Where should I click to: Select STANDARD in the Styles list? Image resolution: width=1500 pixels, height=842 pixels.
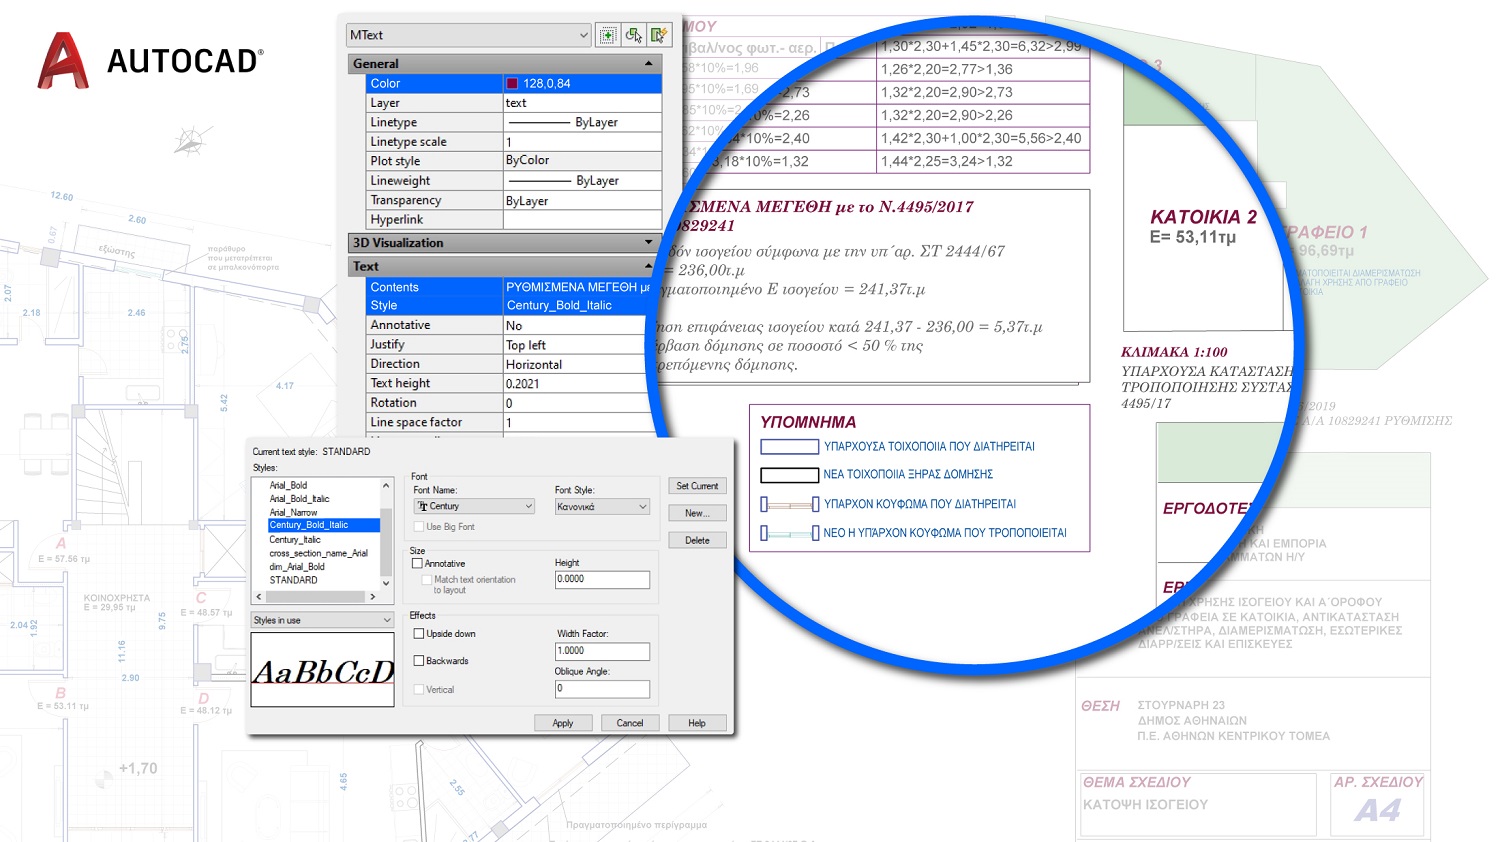point(293,580)
